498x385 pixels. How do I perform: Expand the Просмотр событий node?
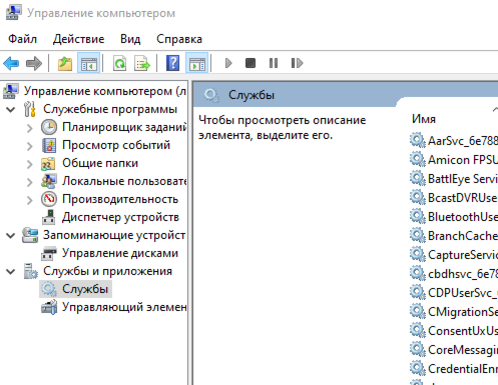click(x=30, y=146)
